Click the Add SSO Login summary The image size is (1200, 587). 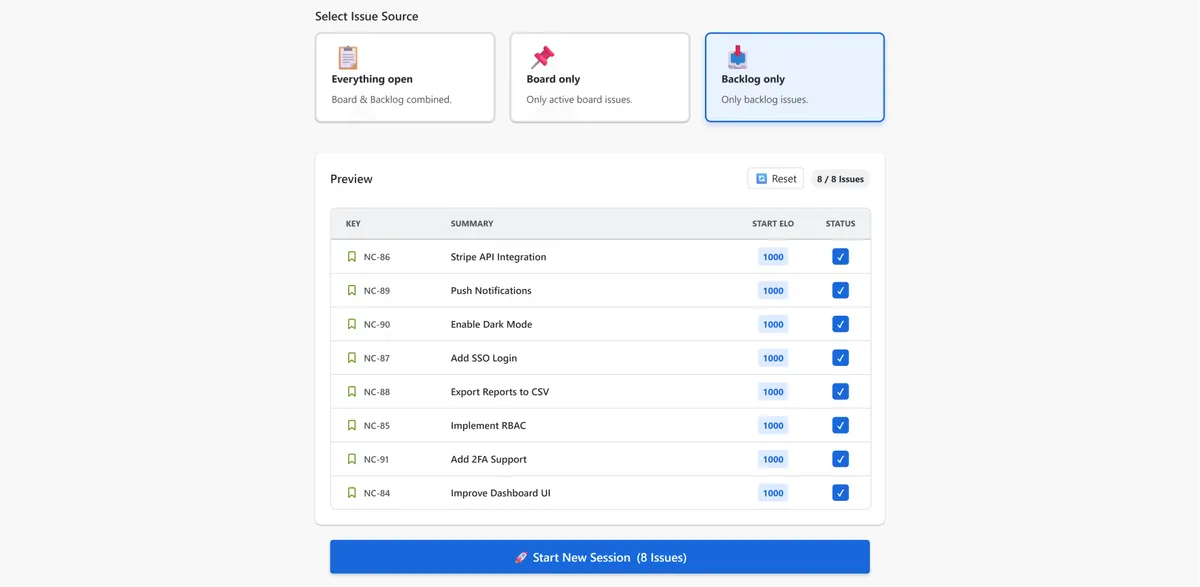[484, 358]
